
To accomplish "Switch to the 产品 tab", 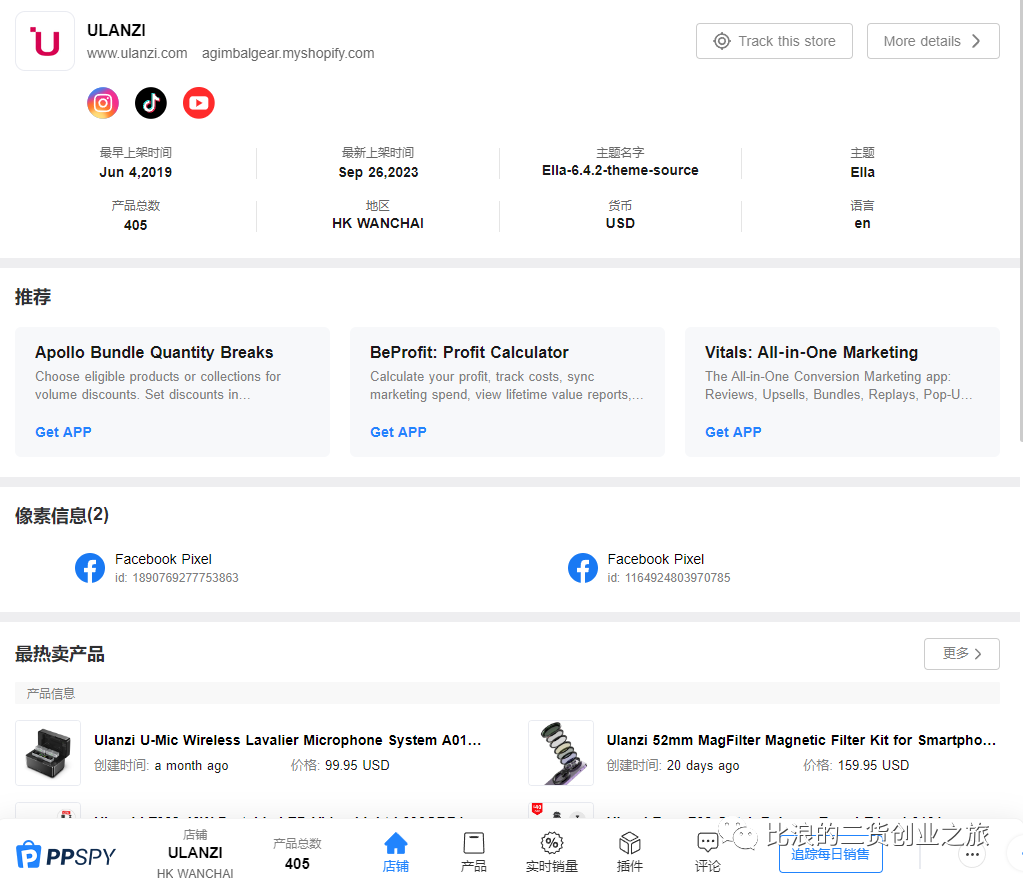I will [x=474, y=852].
